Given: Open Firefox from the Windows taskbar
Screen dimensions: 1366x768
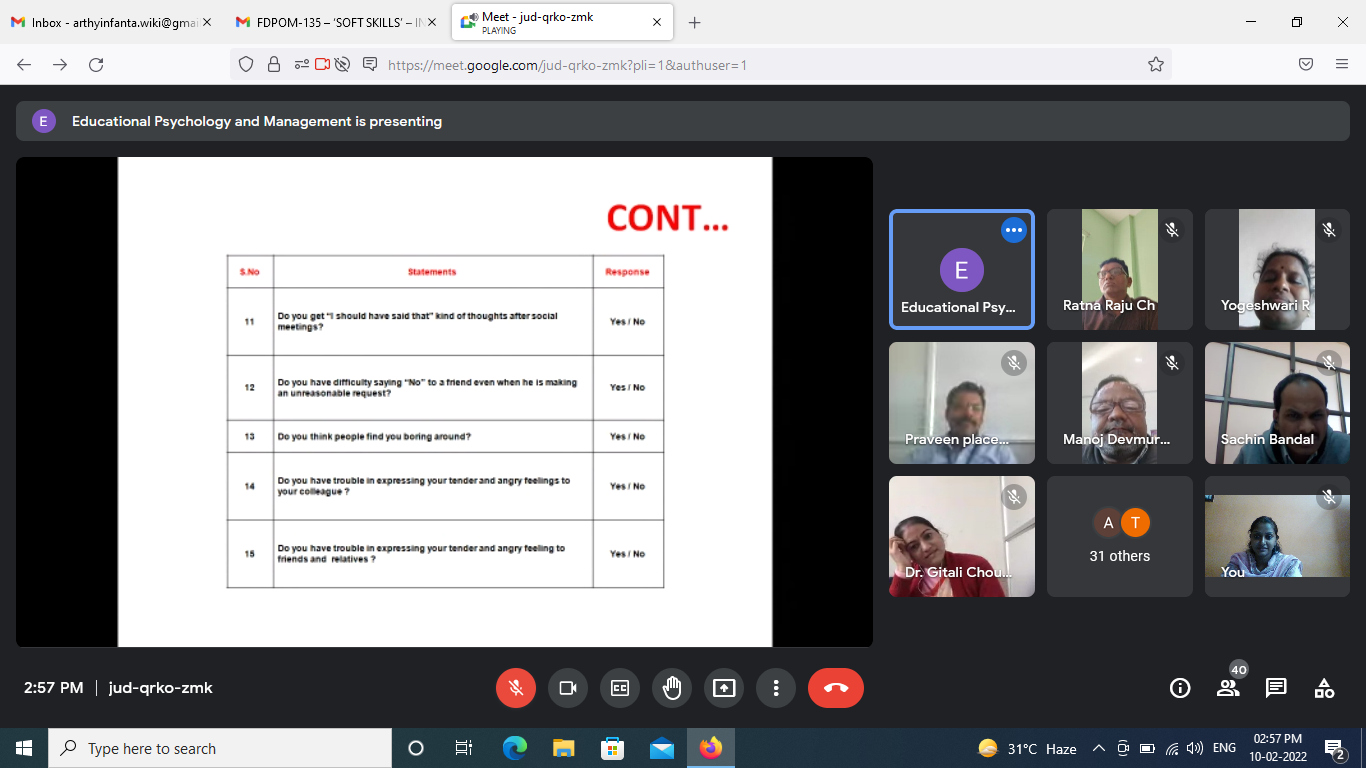Looking at the screenshot, I should click(x=711, y=748).
